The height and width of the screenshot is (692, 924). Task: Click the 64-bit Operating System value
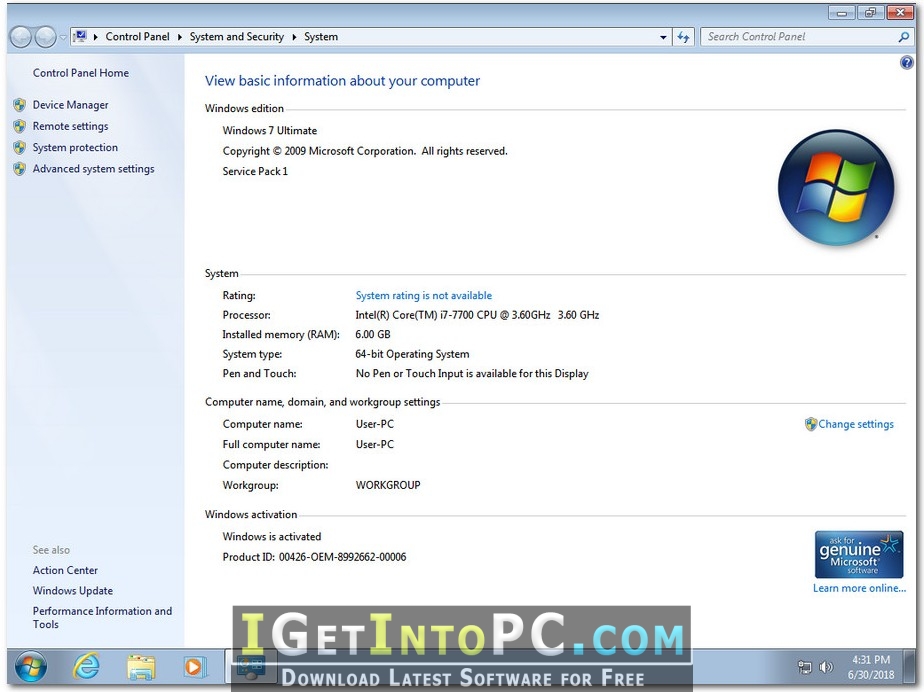tap(412, 354)
